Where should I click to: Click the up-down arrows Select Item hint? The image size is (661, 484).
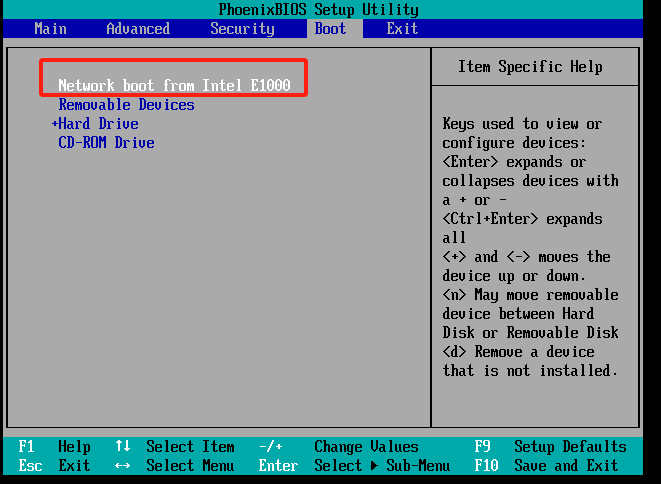pyautogui.click(x=175, y=446)
